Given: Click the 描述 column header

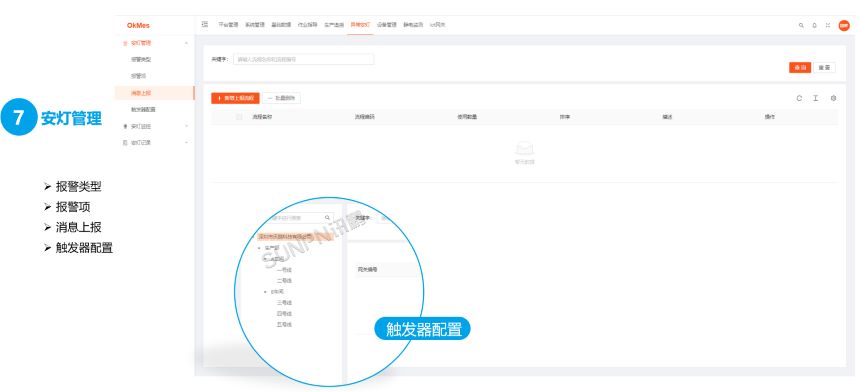Looking at the screenshot, I should coord(667,117).
